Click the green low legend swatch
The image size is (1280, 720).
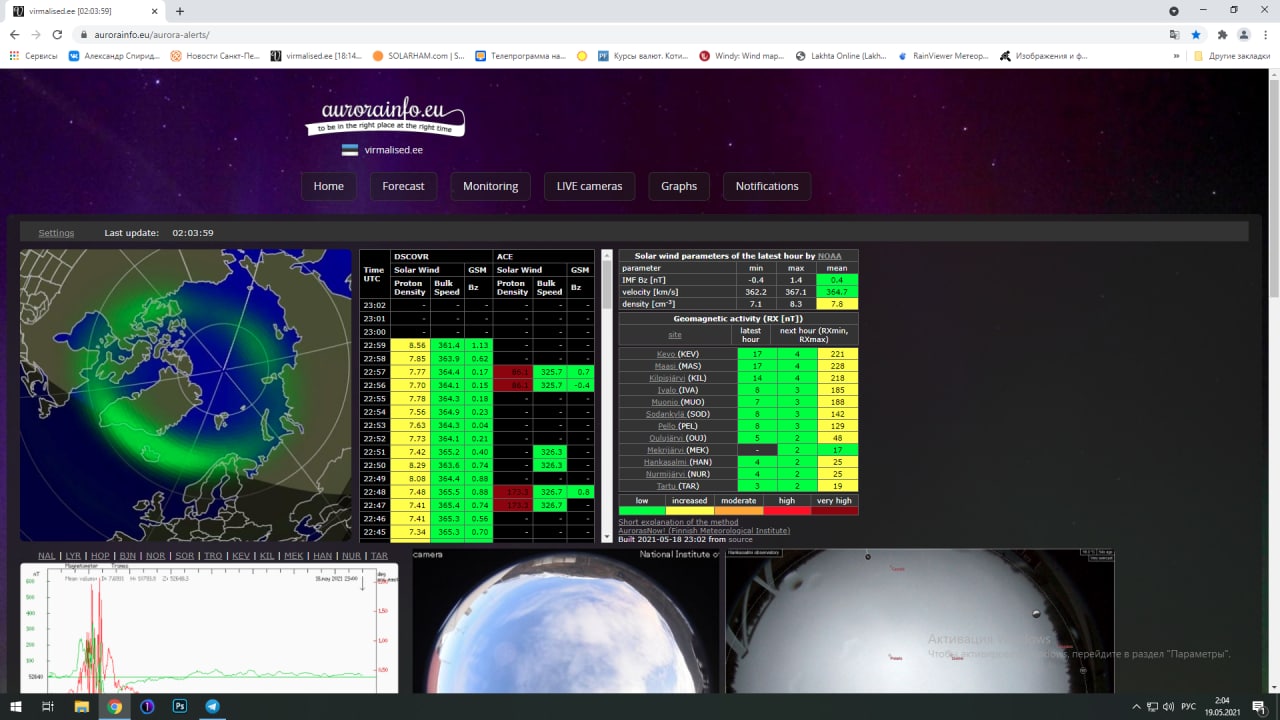click(642, 510)
